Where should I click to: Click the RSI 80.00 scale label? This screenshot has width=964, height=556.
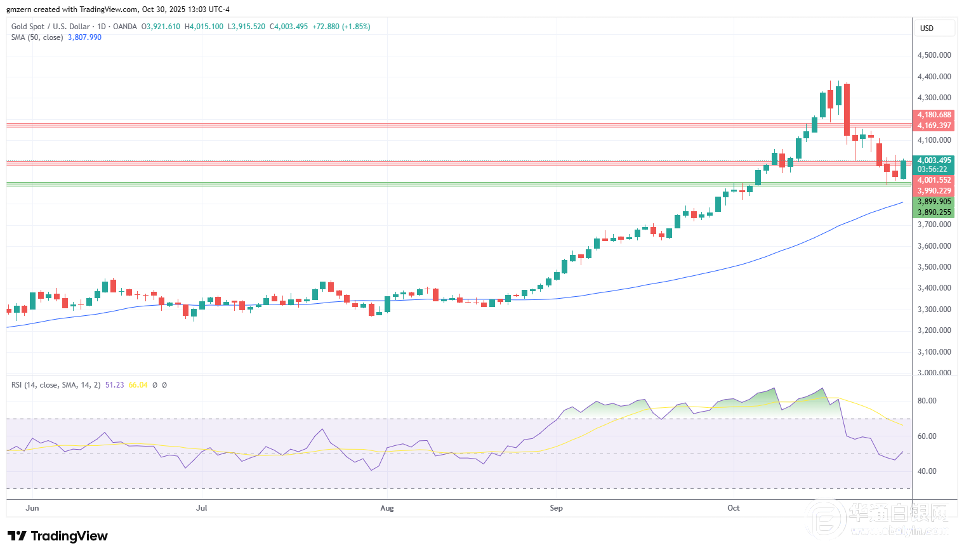click(925, 401)
